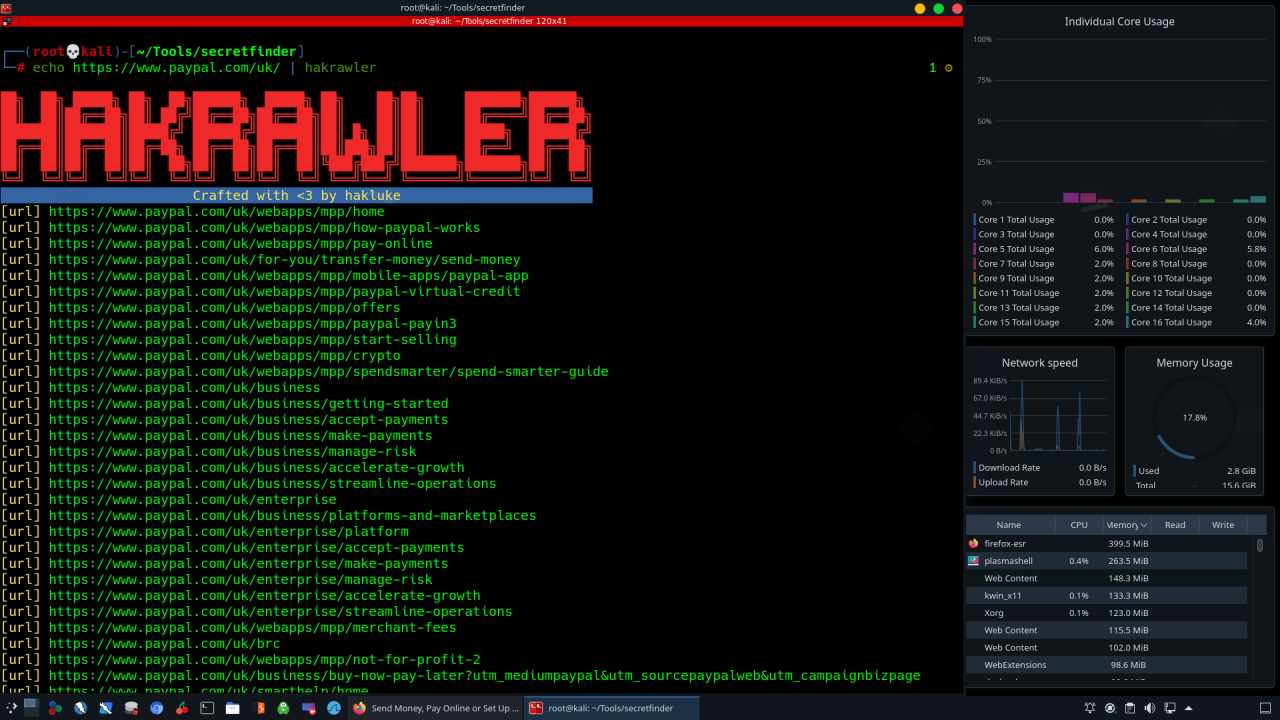1280x720 pixels.
Task: Open the volume control in system tray
Action: pyautogui.click(x=1149, y=708)
